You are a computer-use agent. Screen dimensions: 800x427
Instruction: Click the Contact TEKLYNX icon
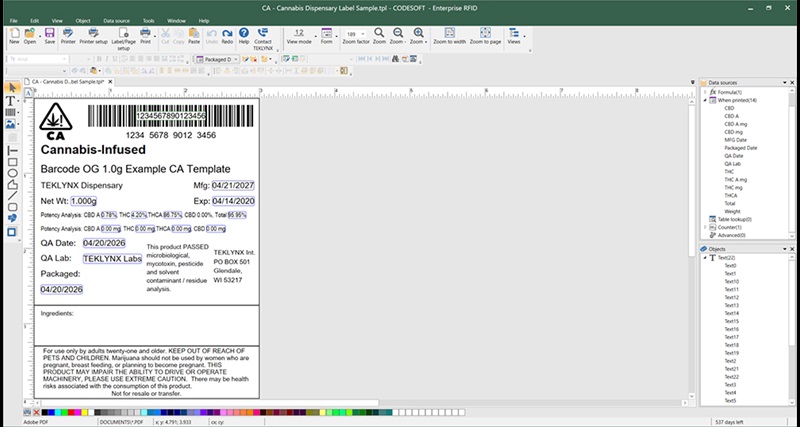pyautogui.click(x=263, y=39)
